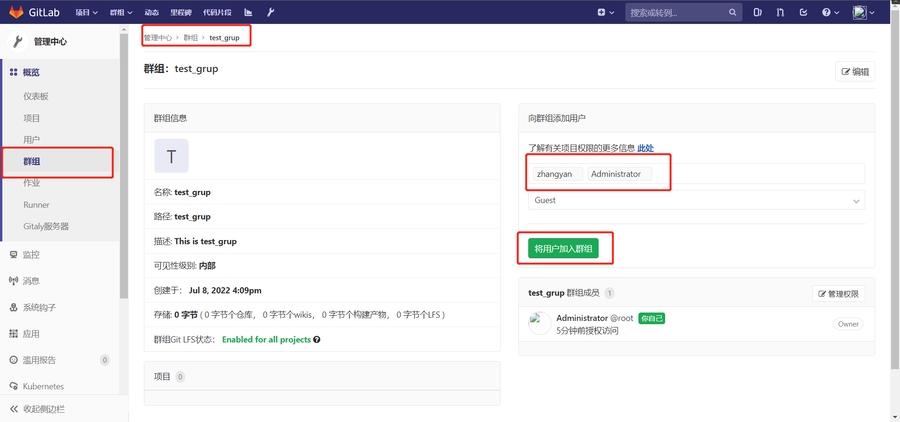The image size is (900, 422).
Task: Expand the 项目 dropdown in top navbar
Action: pyautogui.click(x=88, y=12)
